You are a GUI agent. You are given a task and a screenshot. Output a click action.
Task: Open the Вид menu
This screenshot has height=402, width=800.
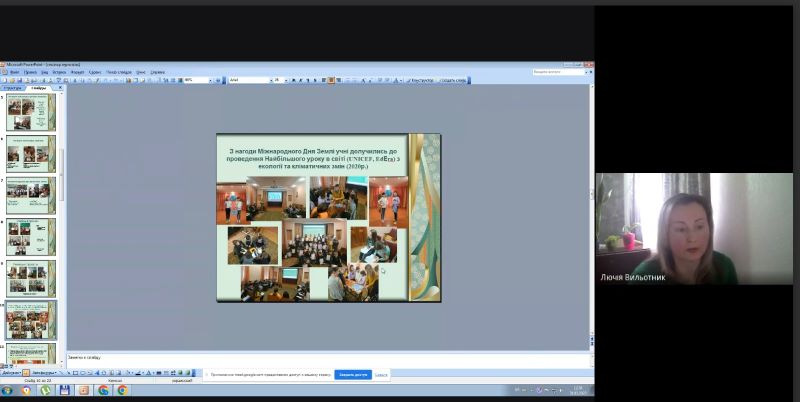click(44, 72)
